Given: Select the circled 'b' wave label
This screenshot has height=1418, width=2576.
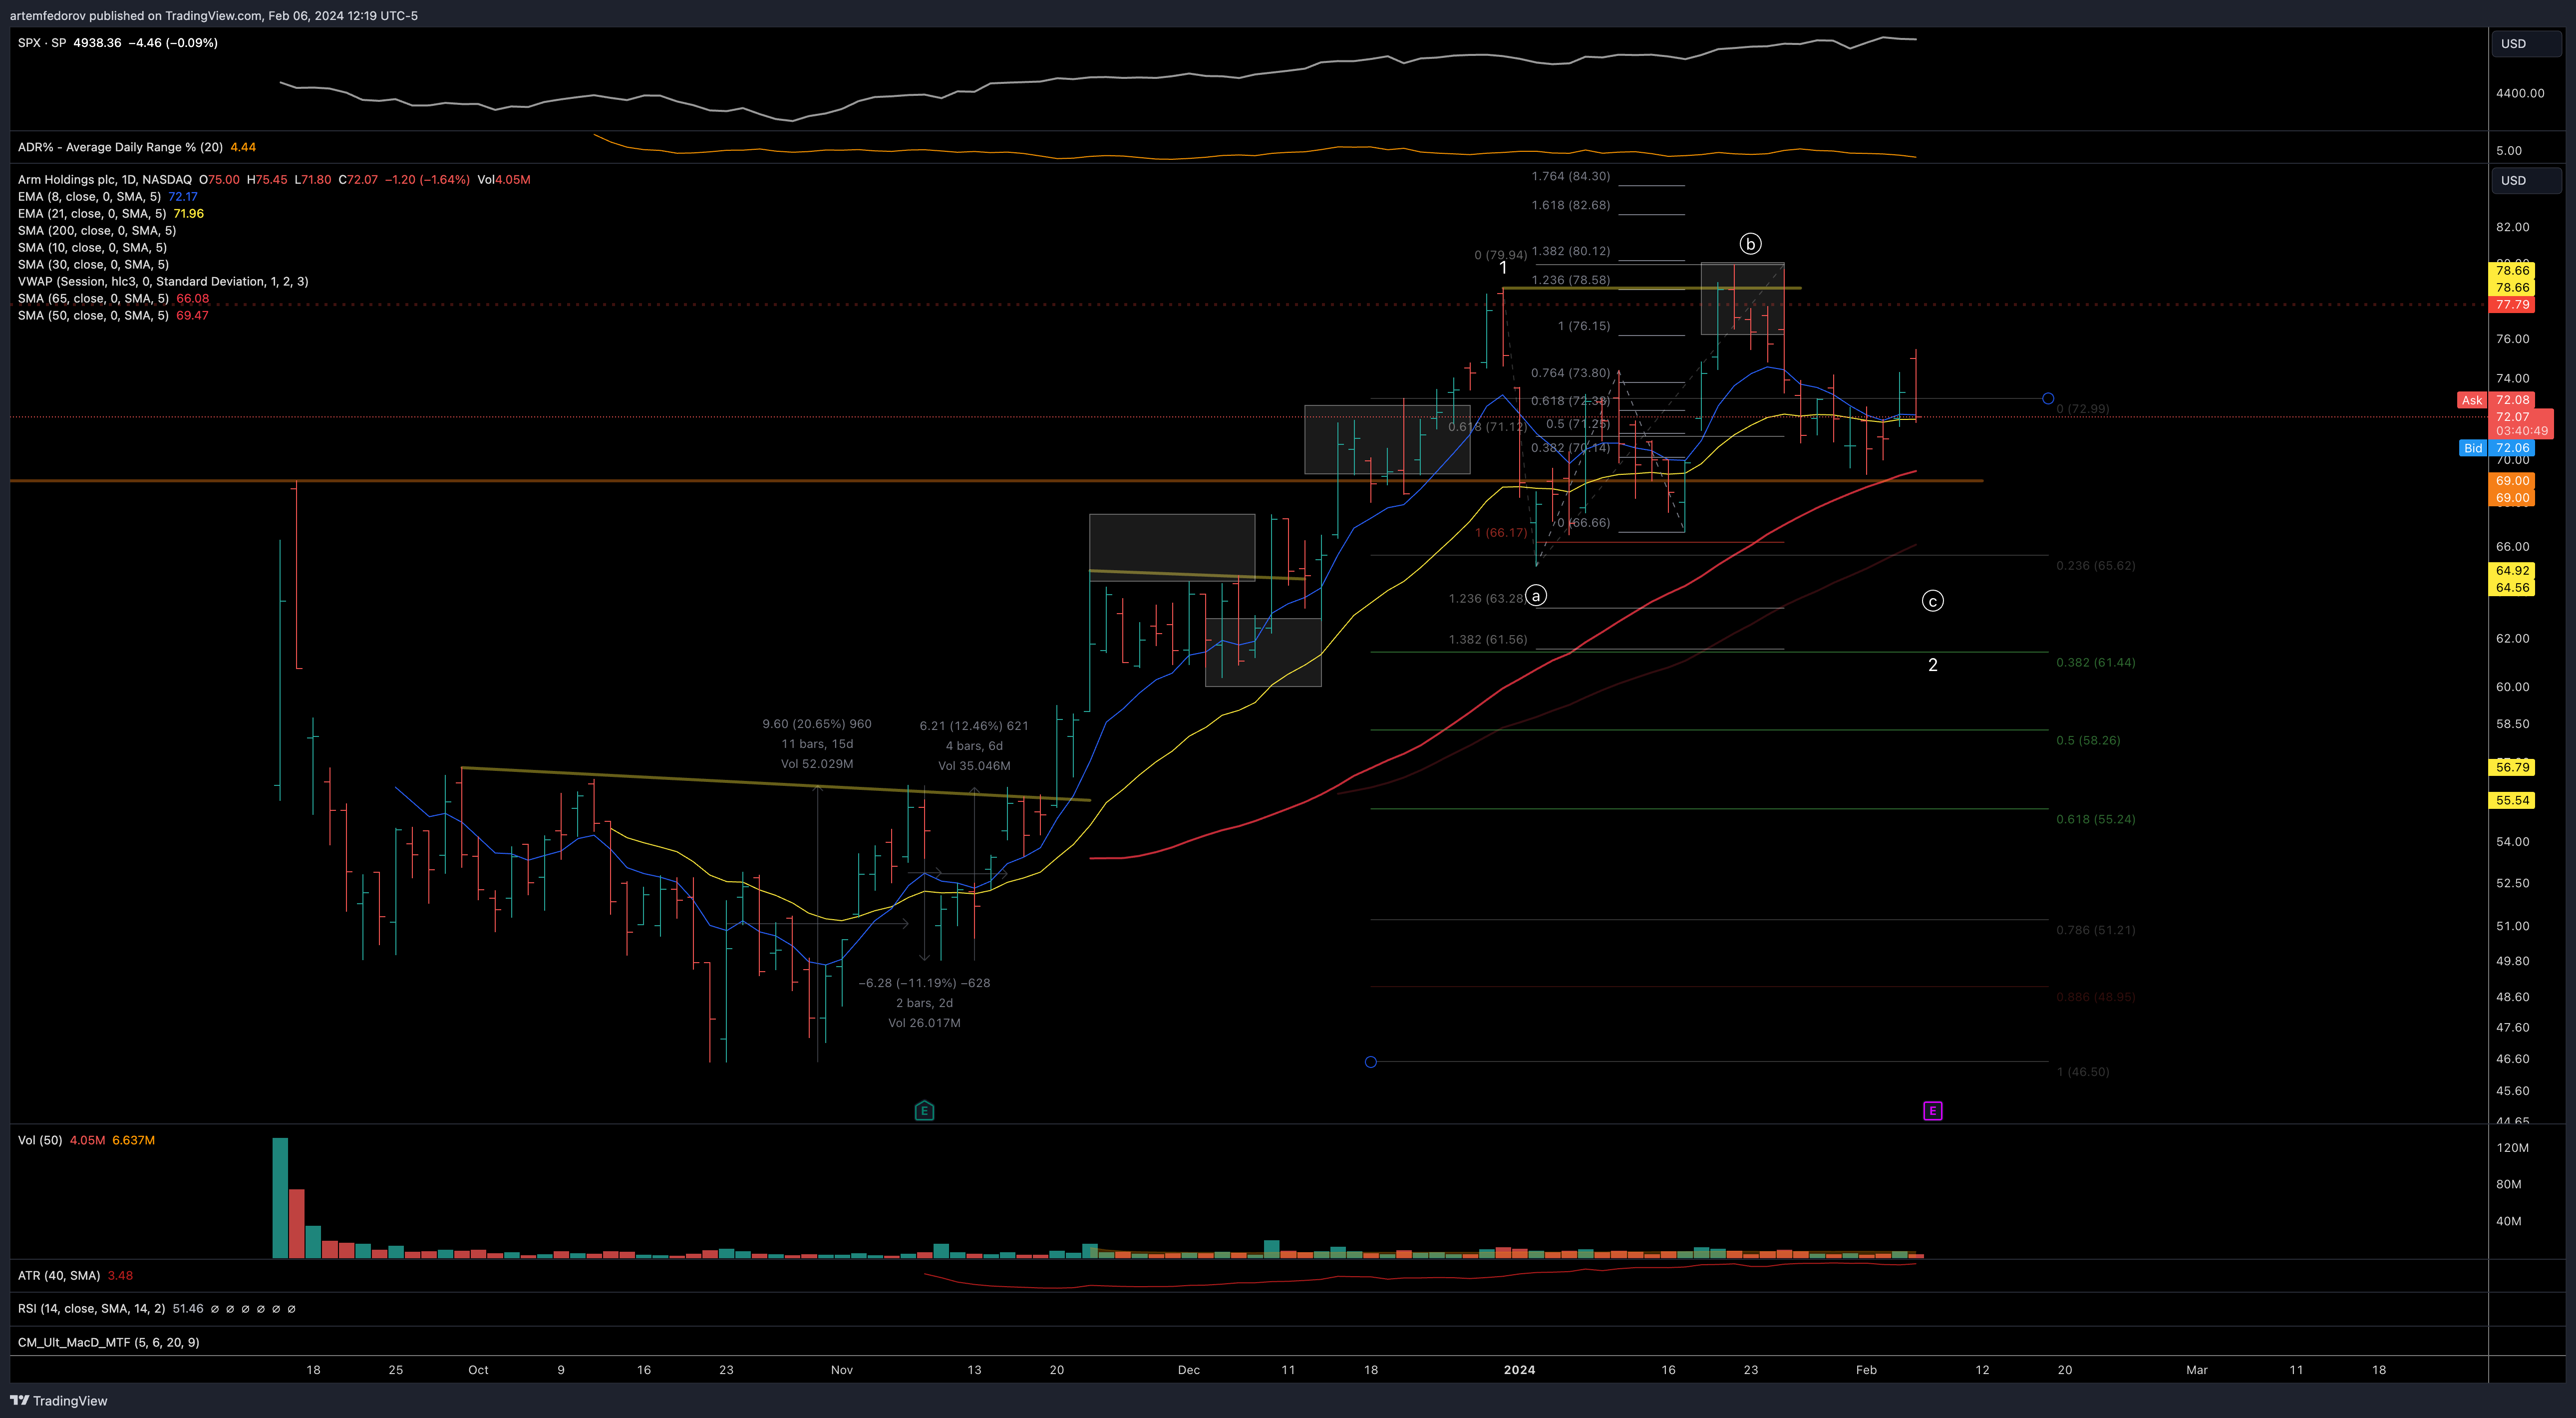Looking at the screenshot, I should coord(1750,244).
